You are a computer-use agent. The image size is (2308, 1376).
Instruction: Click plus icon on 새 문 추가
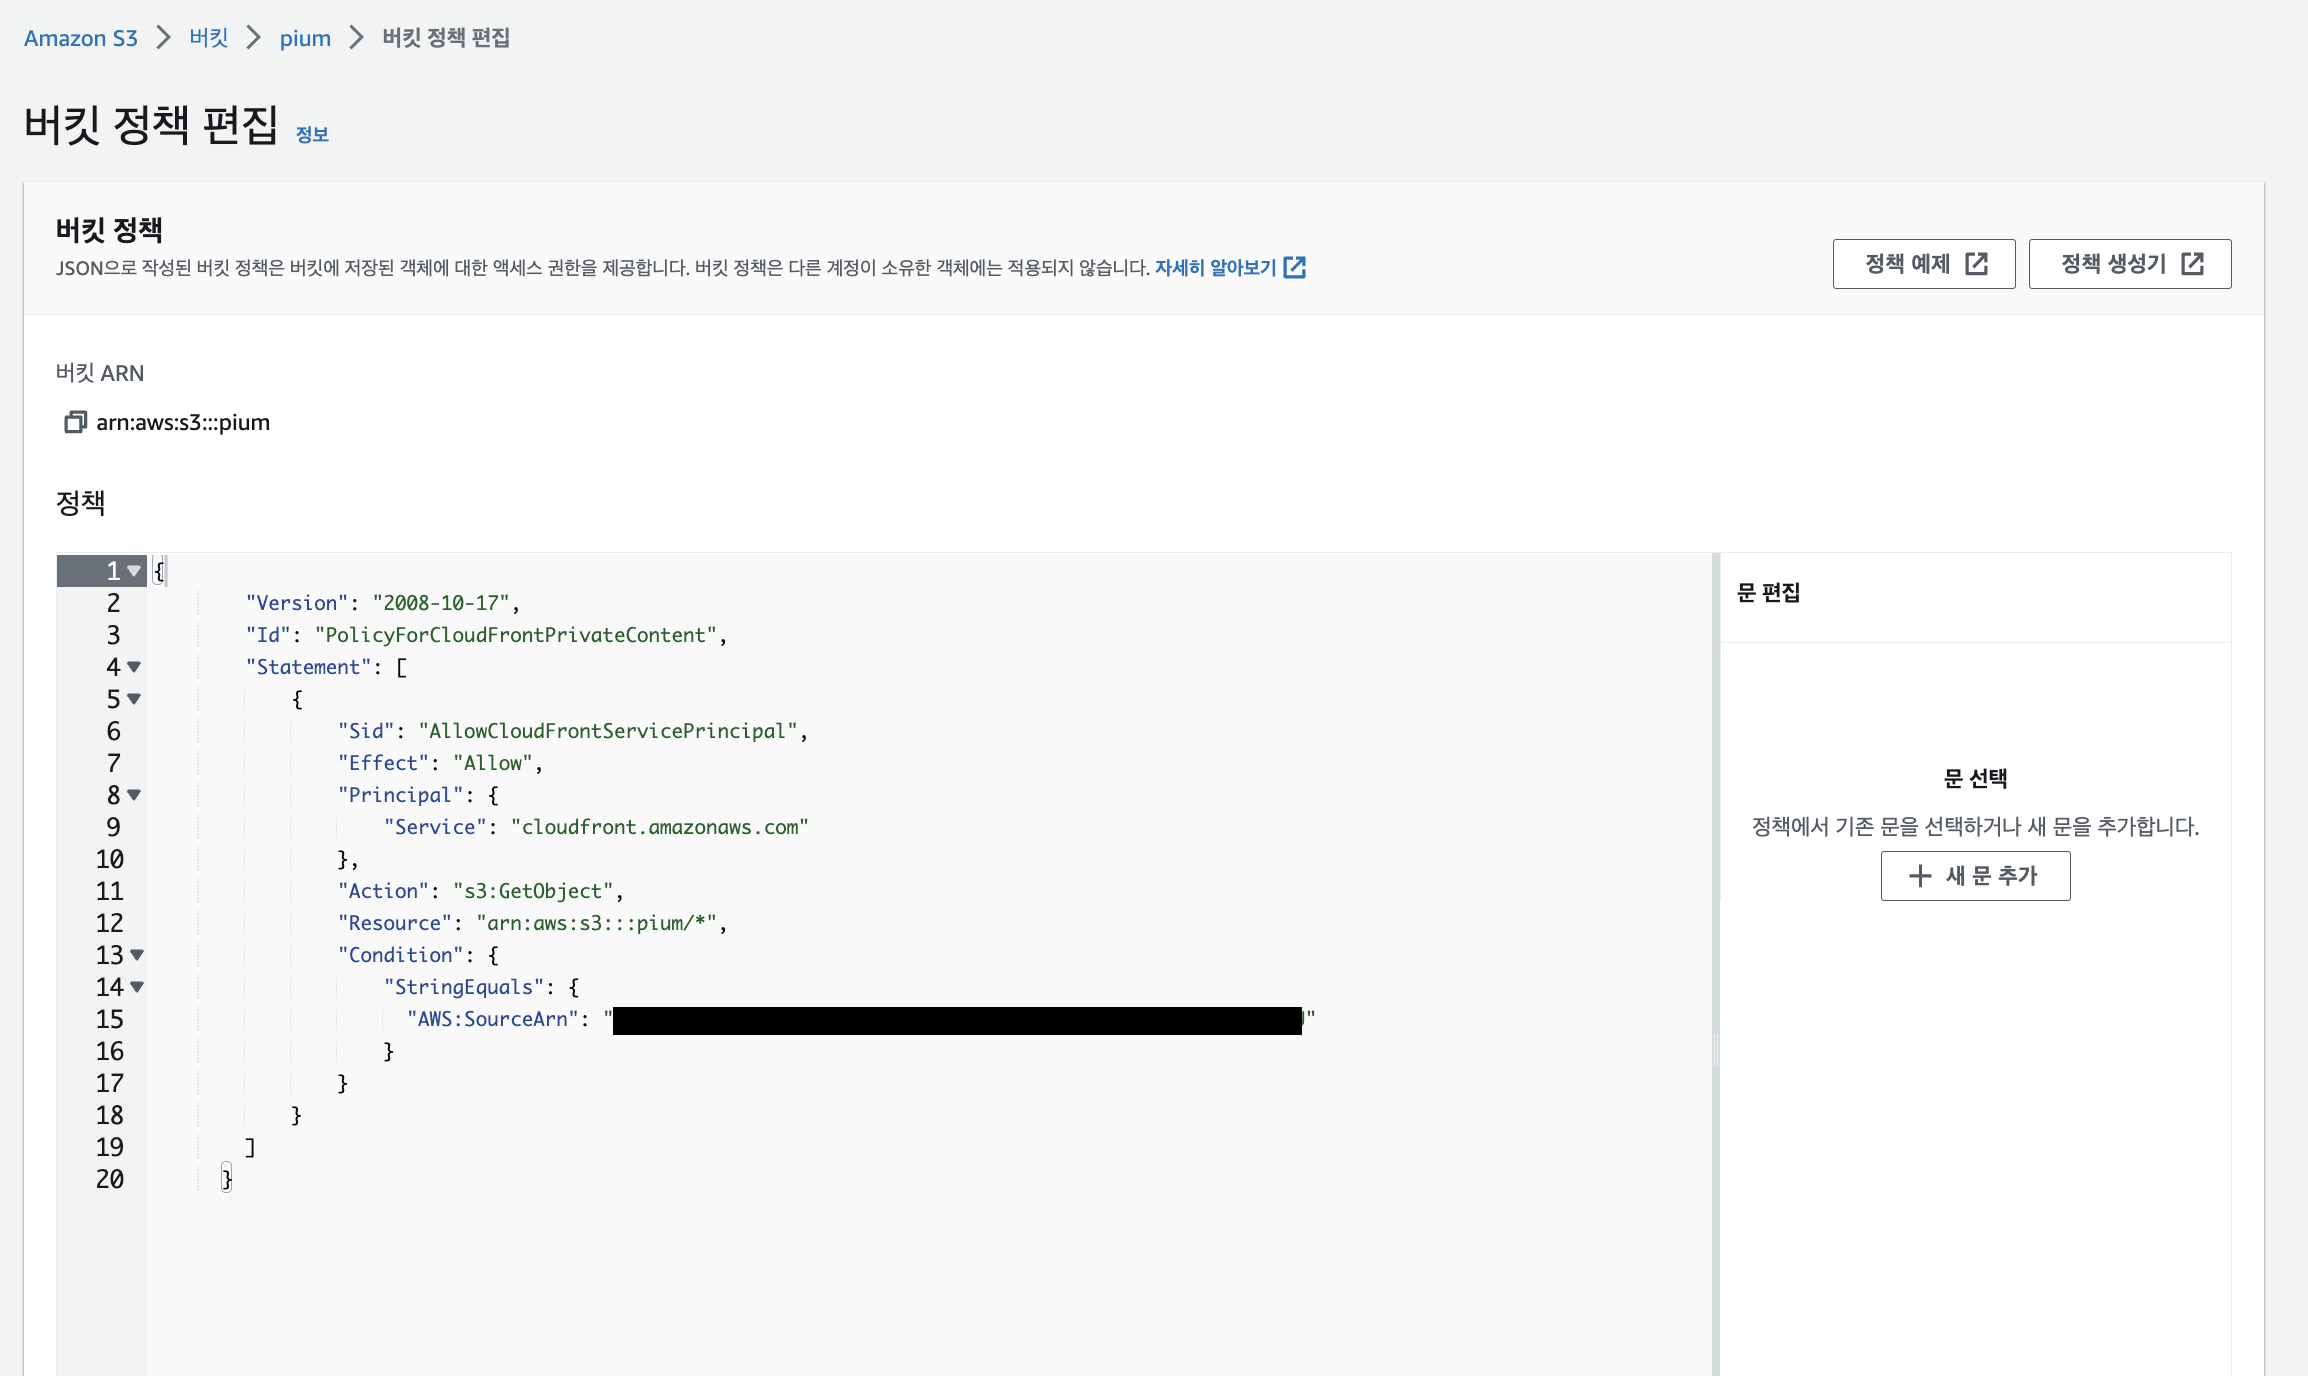pos(1919,876)
